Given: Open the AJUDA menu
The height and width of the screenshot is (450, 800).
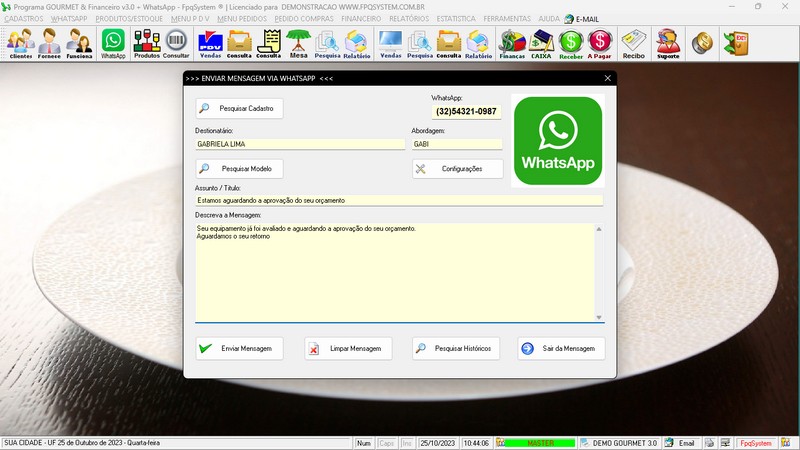Looking at the screenshot, I should (549, 19).
